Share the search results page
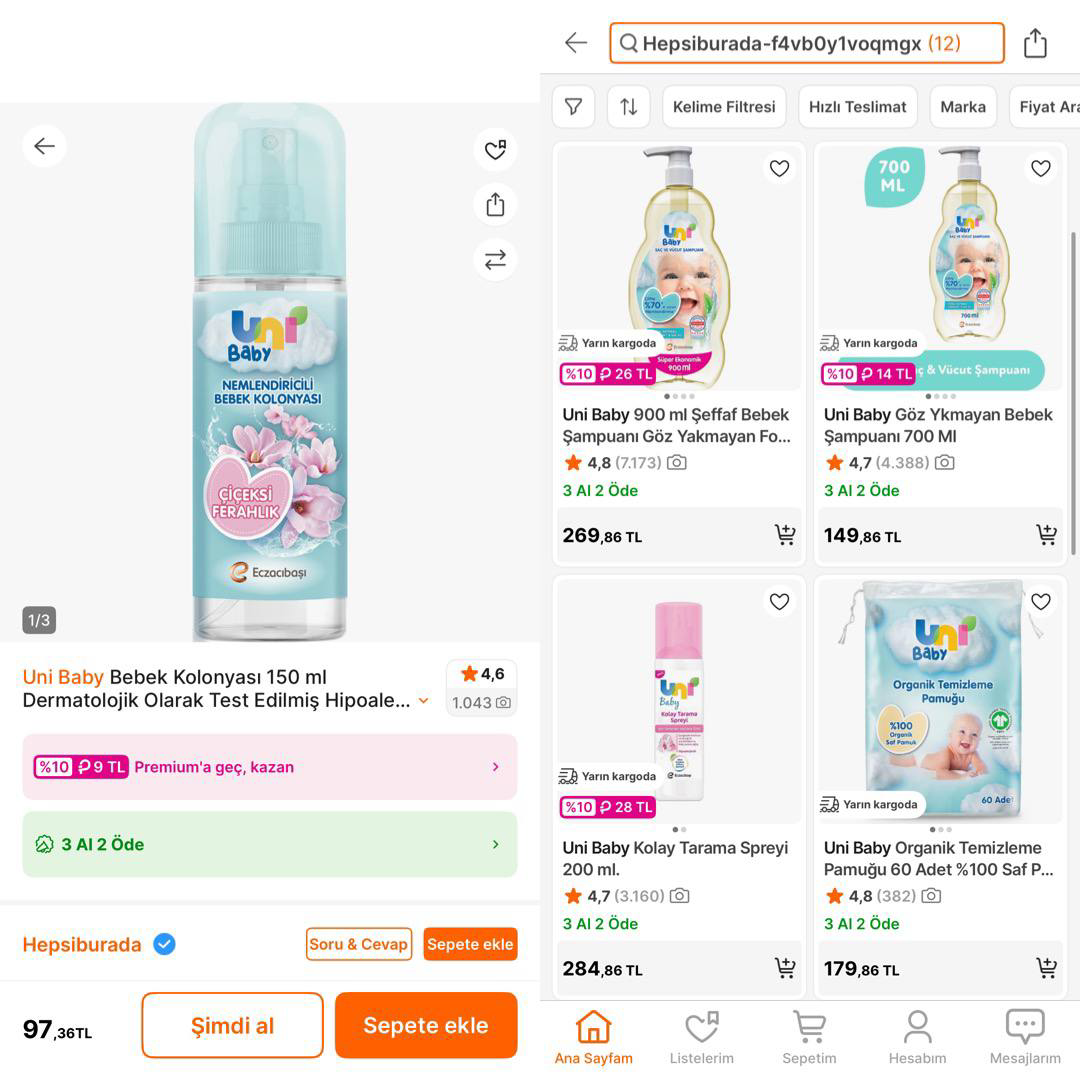The image size is (1080, 1087). tap(1035, 43)
